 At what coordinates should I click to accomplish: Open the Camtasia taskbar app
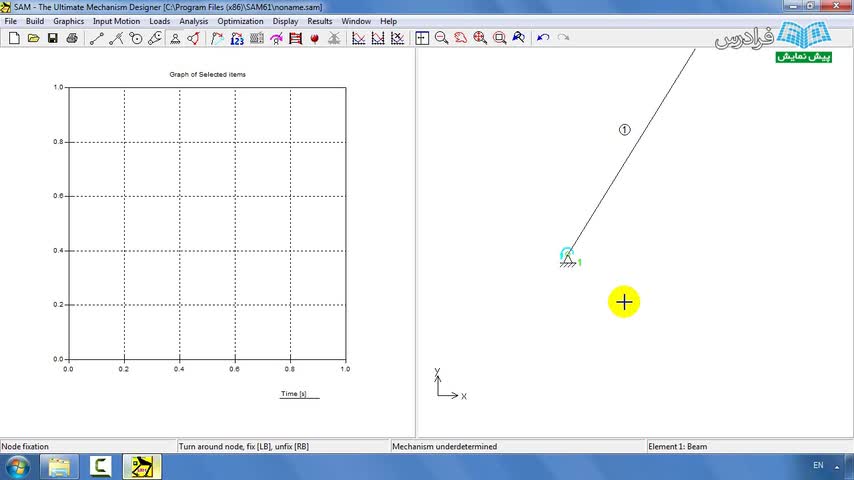tap(101, 467)
